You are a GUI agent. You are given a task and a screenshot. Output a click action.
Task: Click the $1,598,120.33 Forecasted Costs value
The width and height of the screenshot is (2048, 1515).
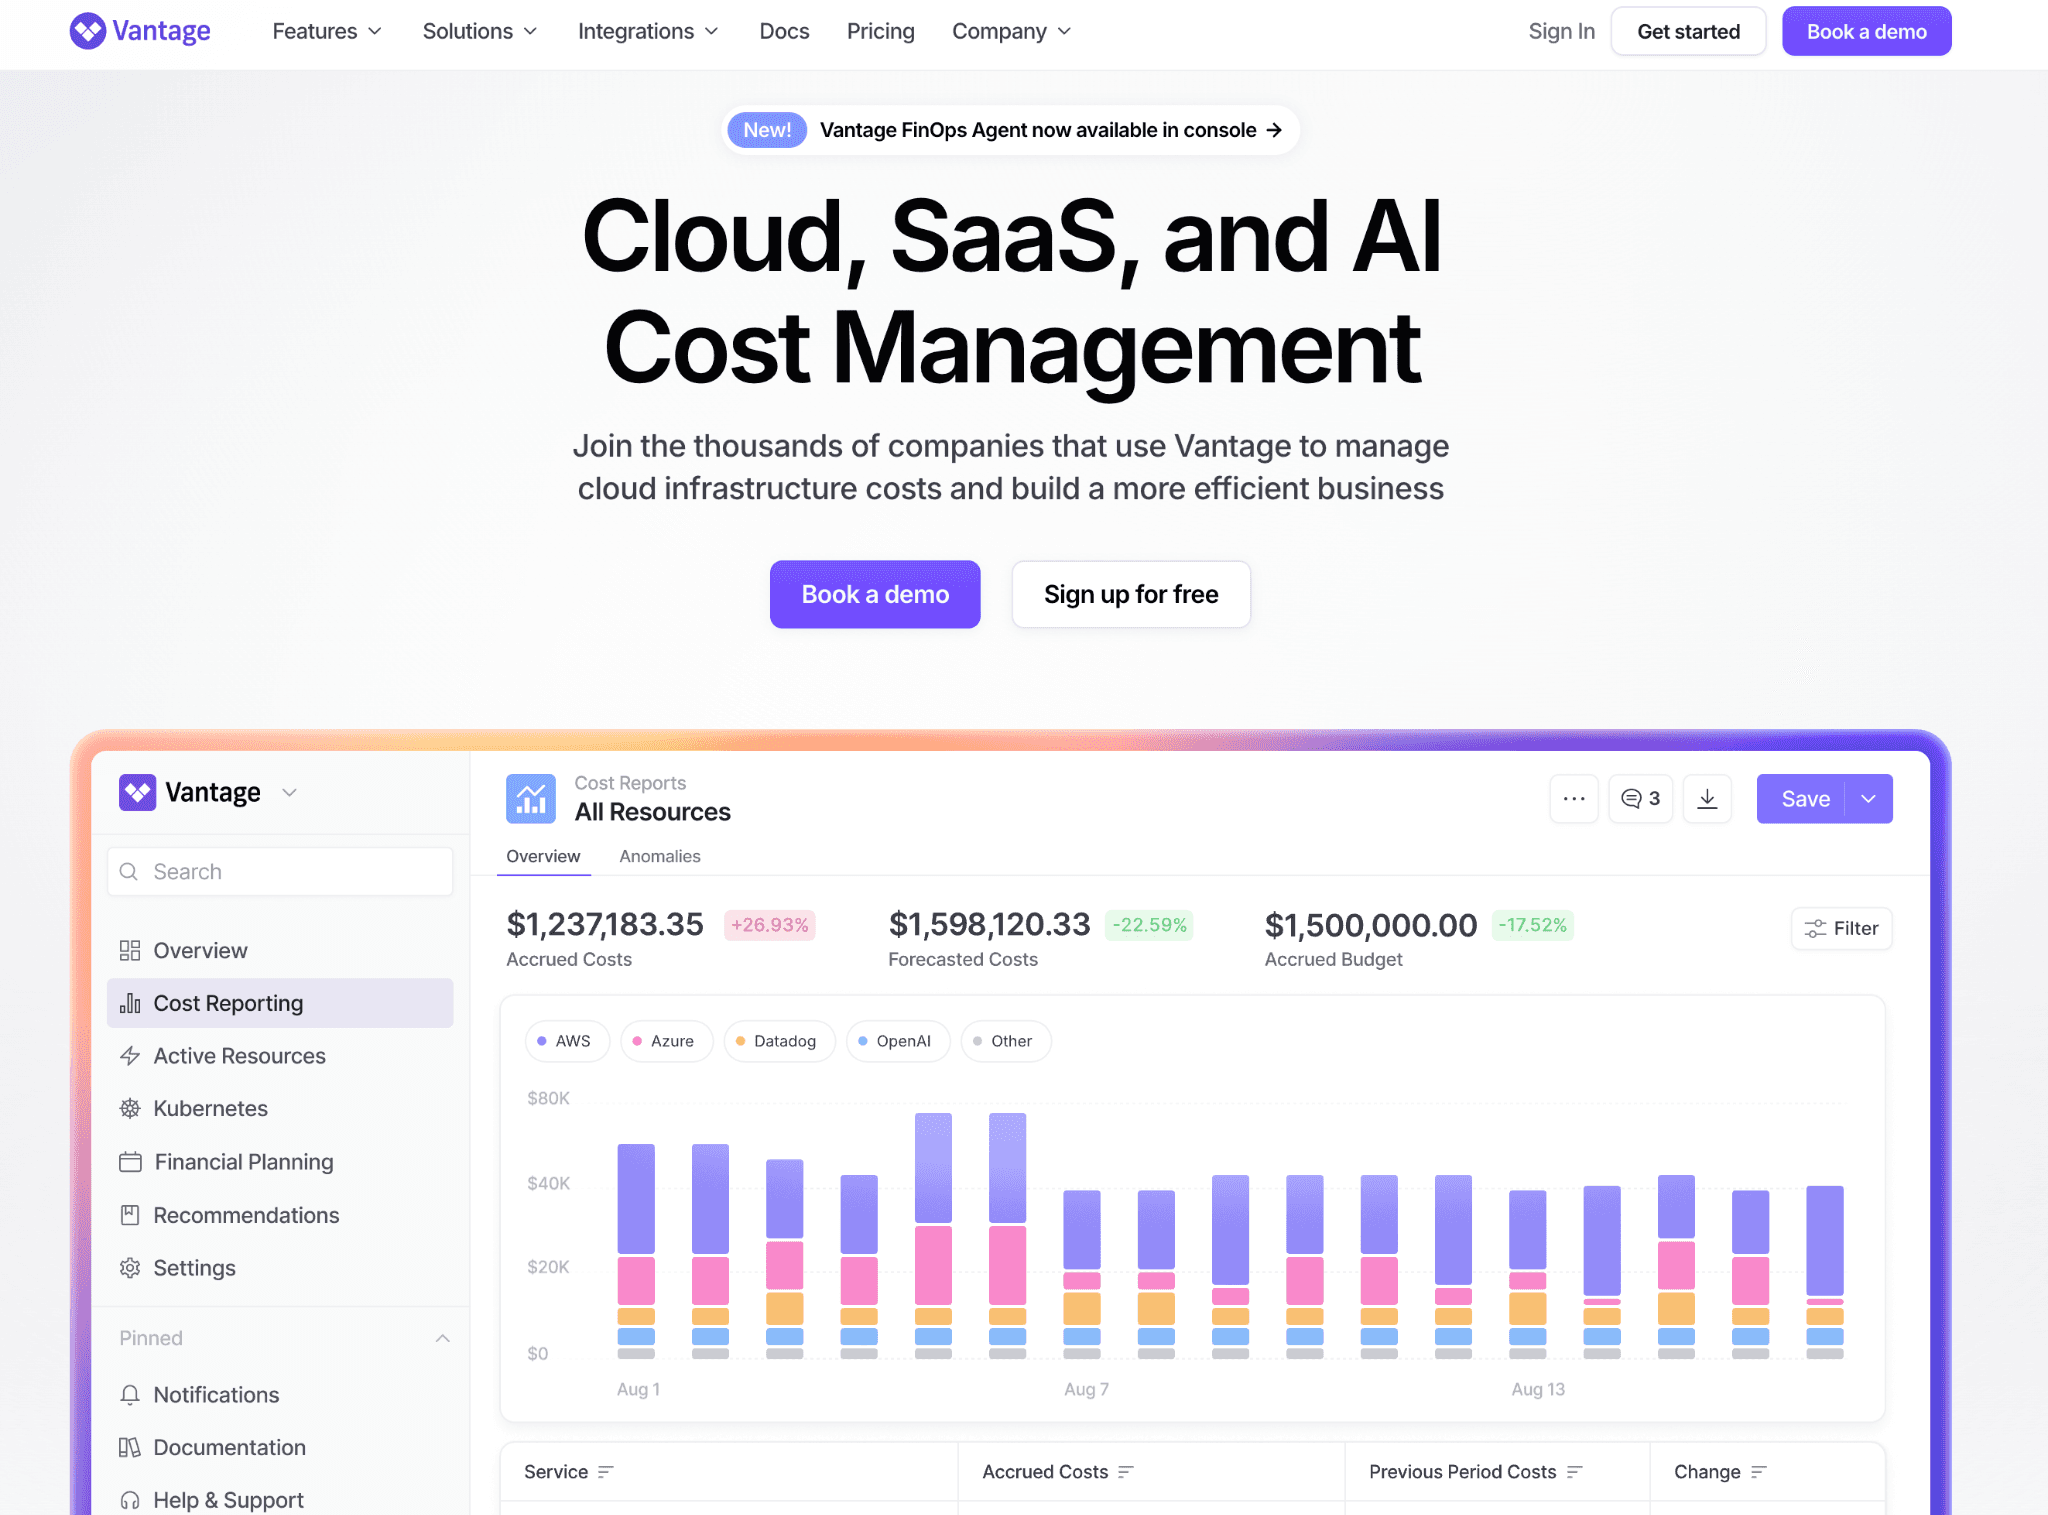coord(989,924)
